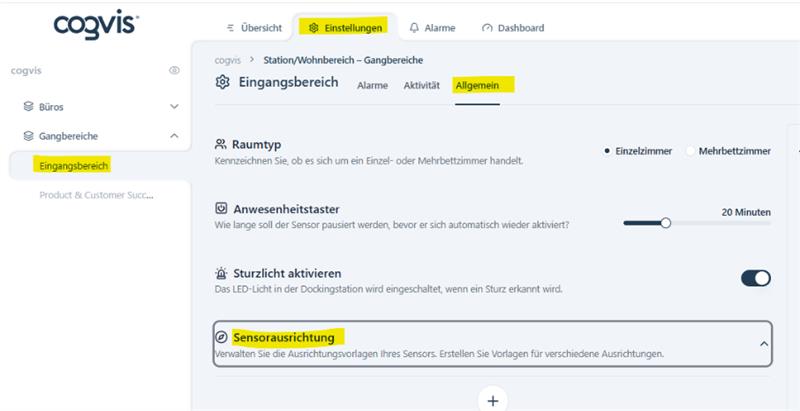Click the Sensorausrichtung compass icon
800x411 pixels.
pos(222,338)
